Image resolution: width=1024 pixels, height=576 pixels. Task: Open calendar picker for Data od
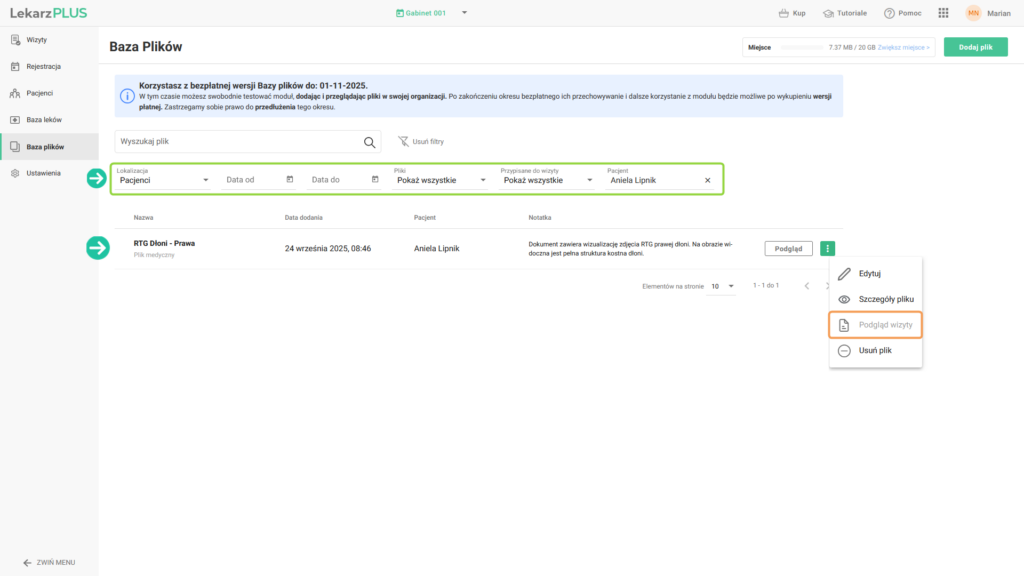(290, 180)
